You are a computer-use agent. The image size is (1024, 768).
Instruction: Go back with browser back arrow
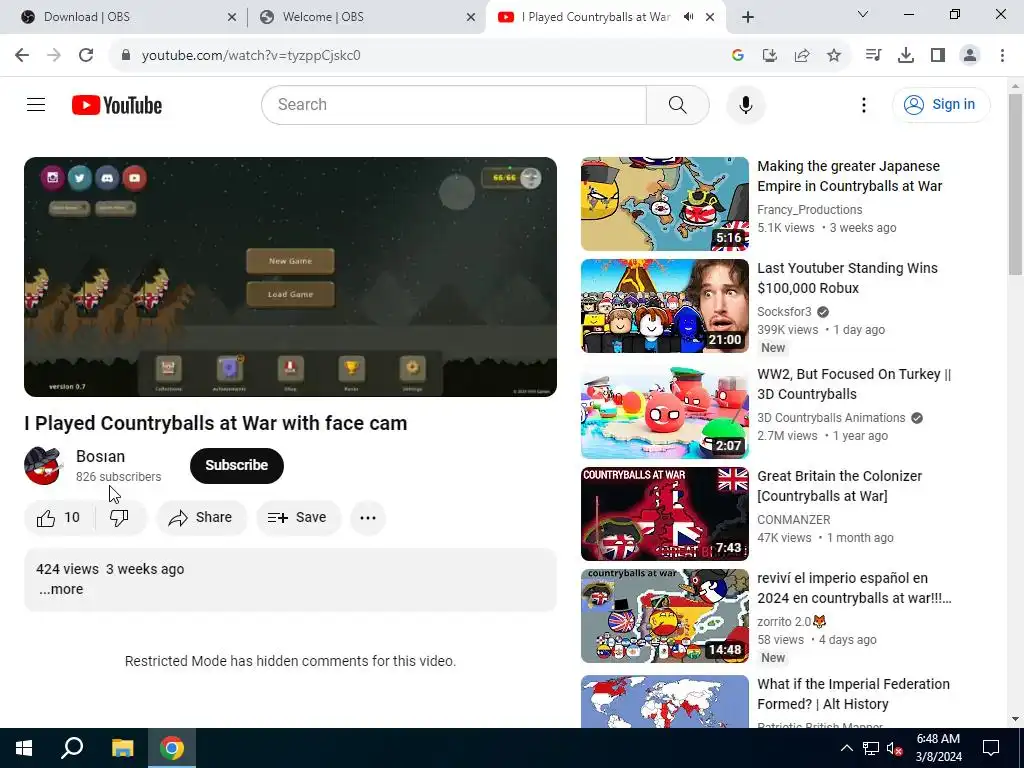[x=22, y=55]
